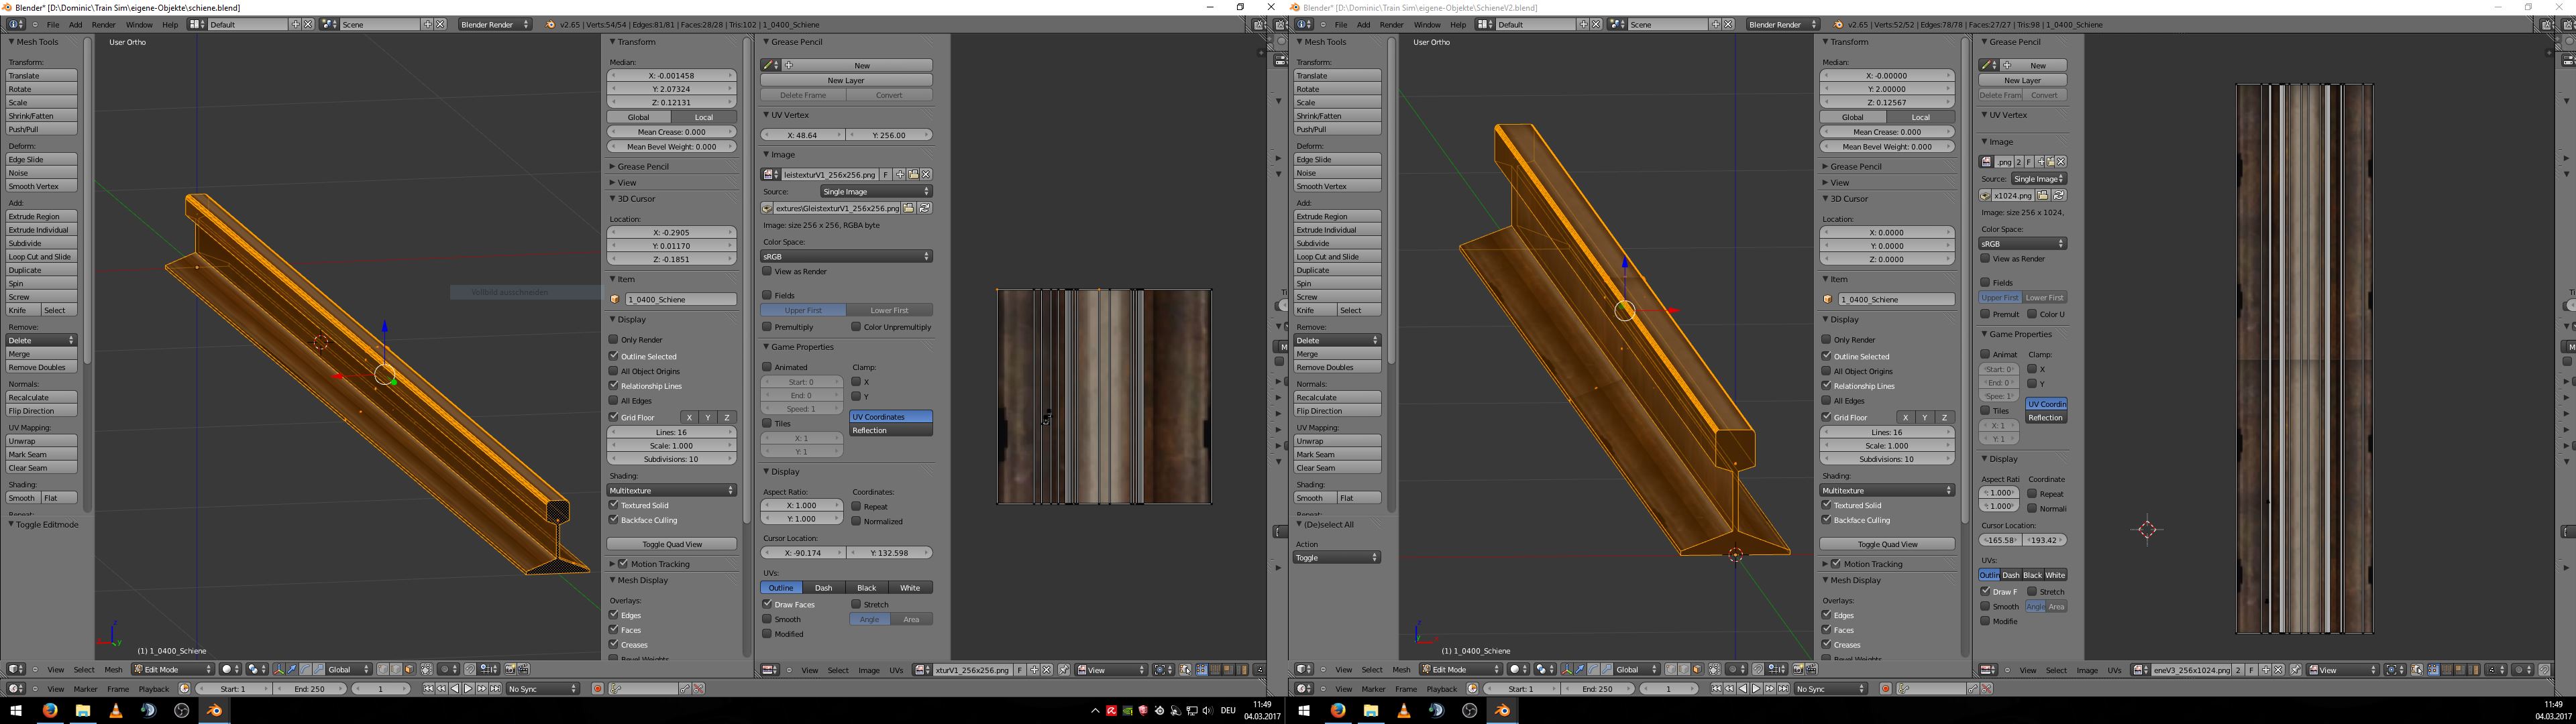Pin the image in right UV editor header
Viewport: 2576px width, 724px height.
click(2295, 670)
